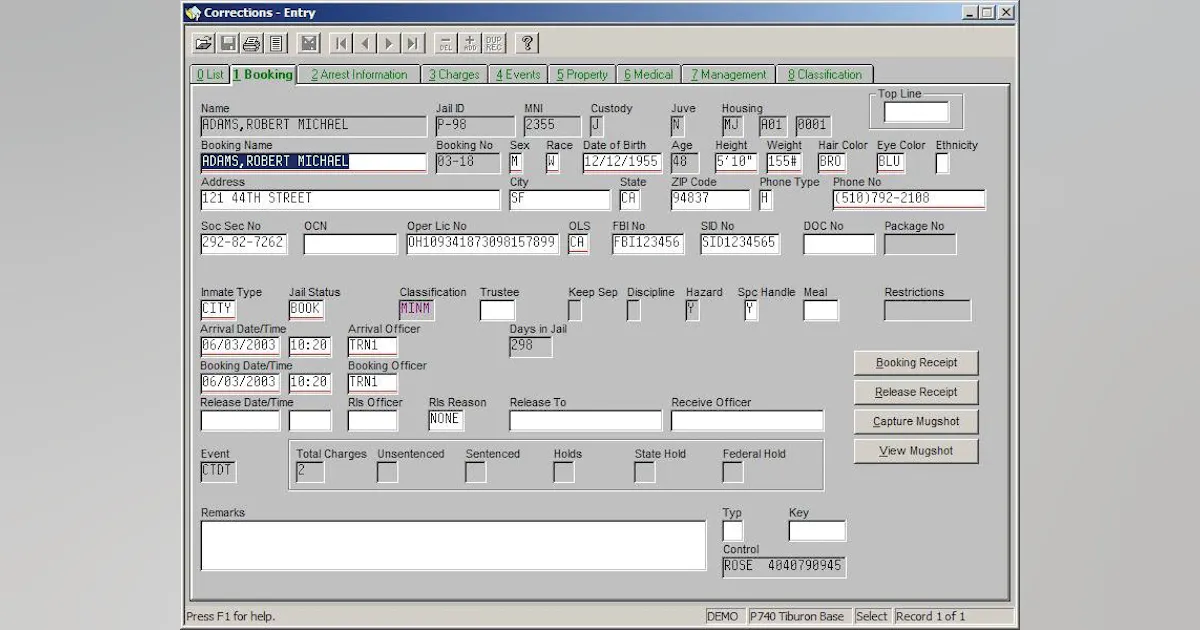This screenshot has height=630, width=1200.
Task: Click the Address field with 121 44TH STREET
Action: coord(350,199)
